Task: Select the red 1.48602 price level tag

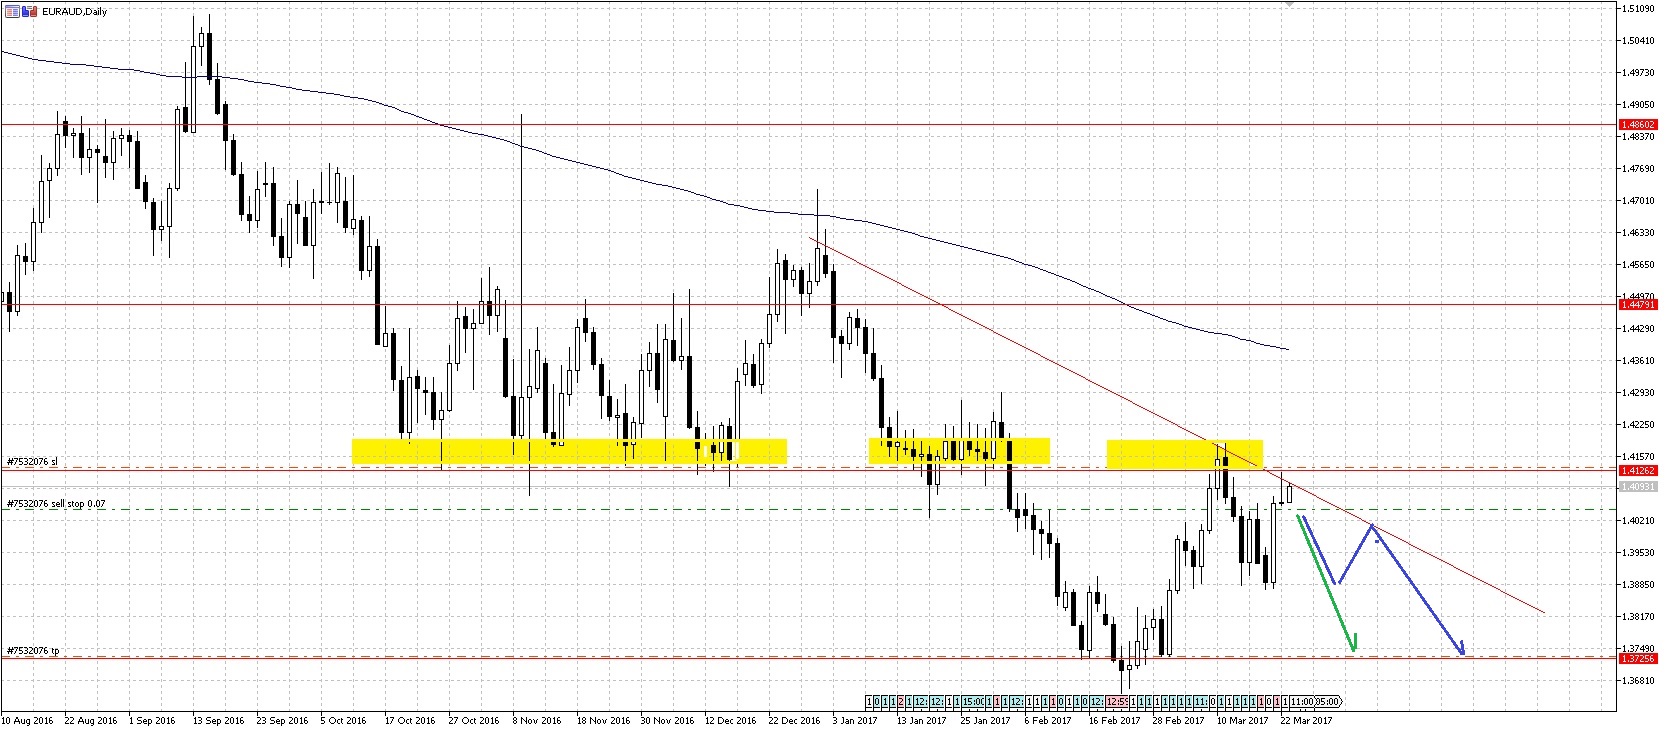Action: (1636, 125)
